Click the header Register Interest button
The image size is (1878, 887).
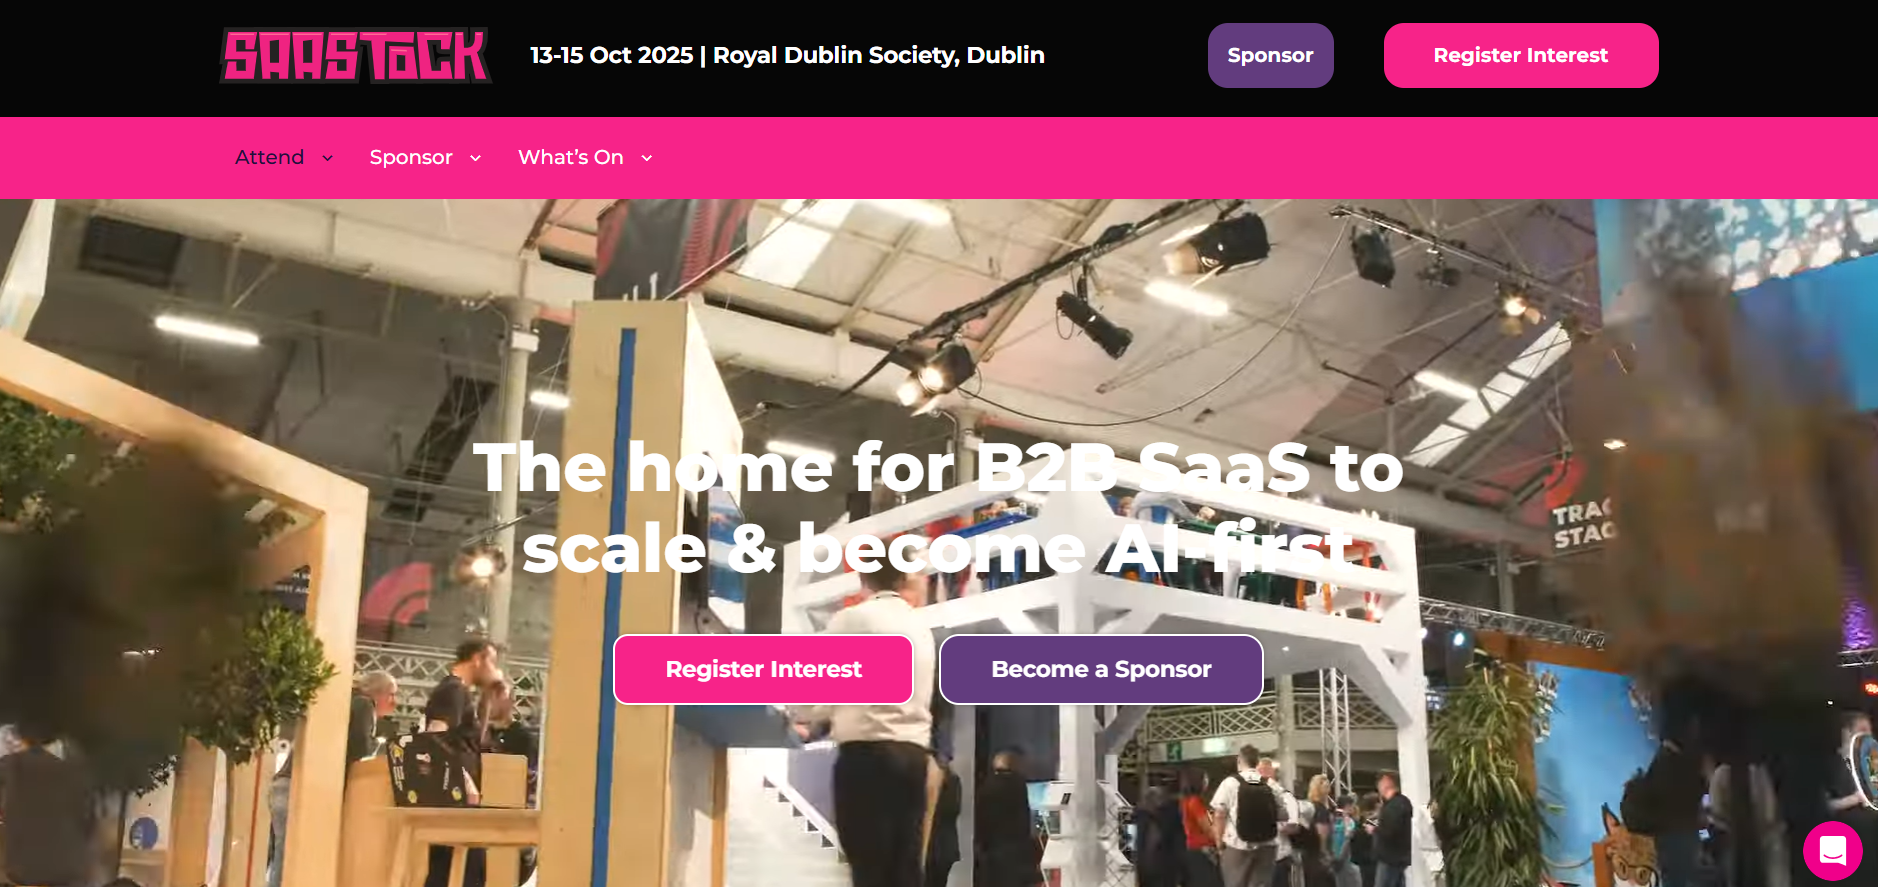pos(1520,55)
